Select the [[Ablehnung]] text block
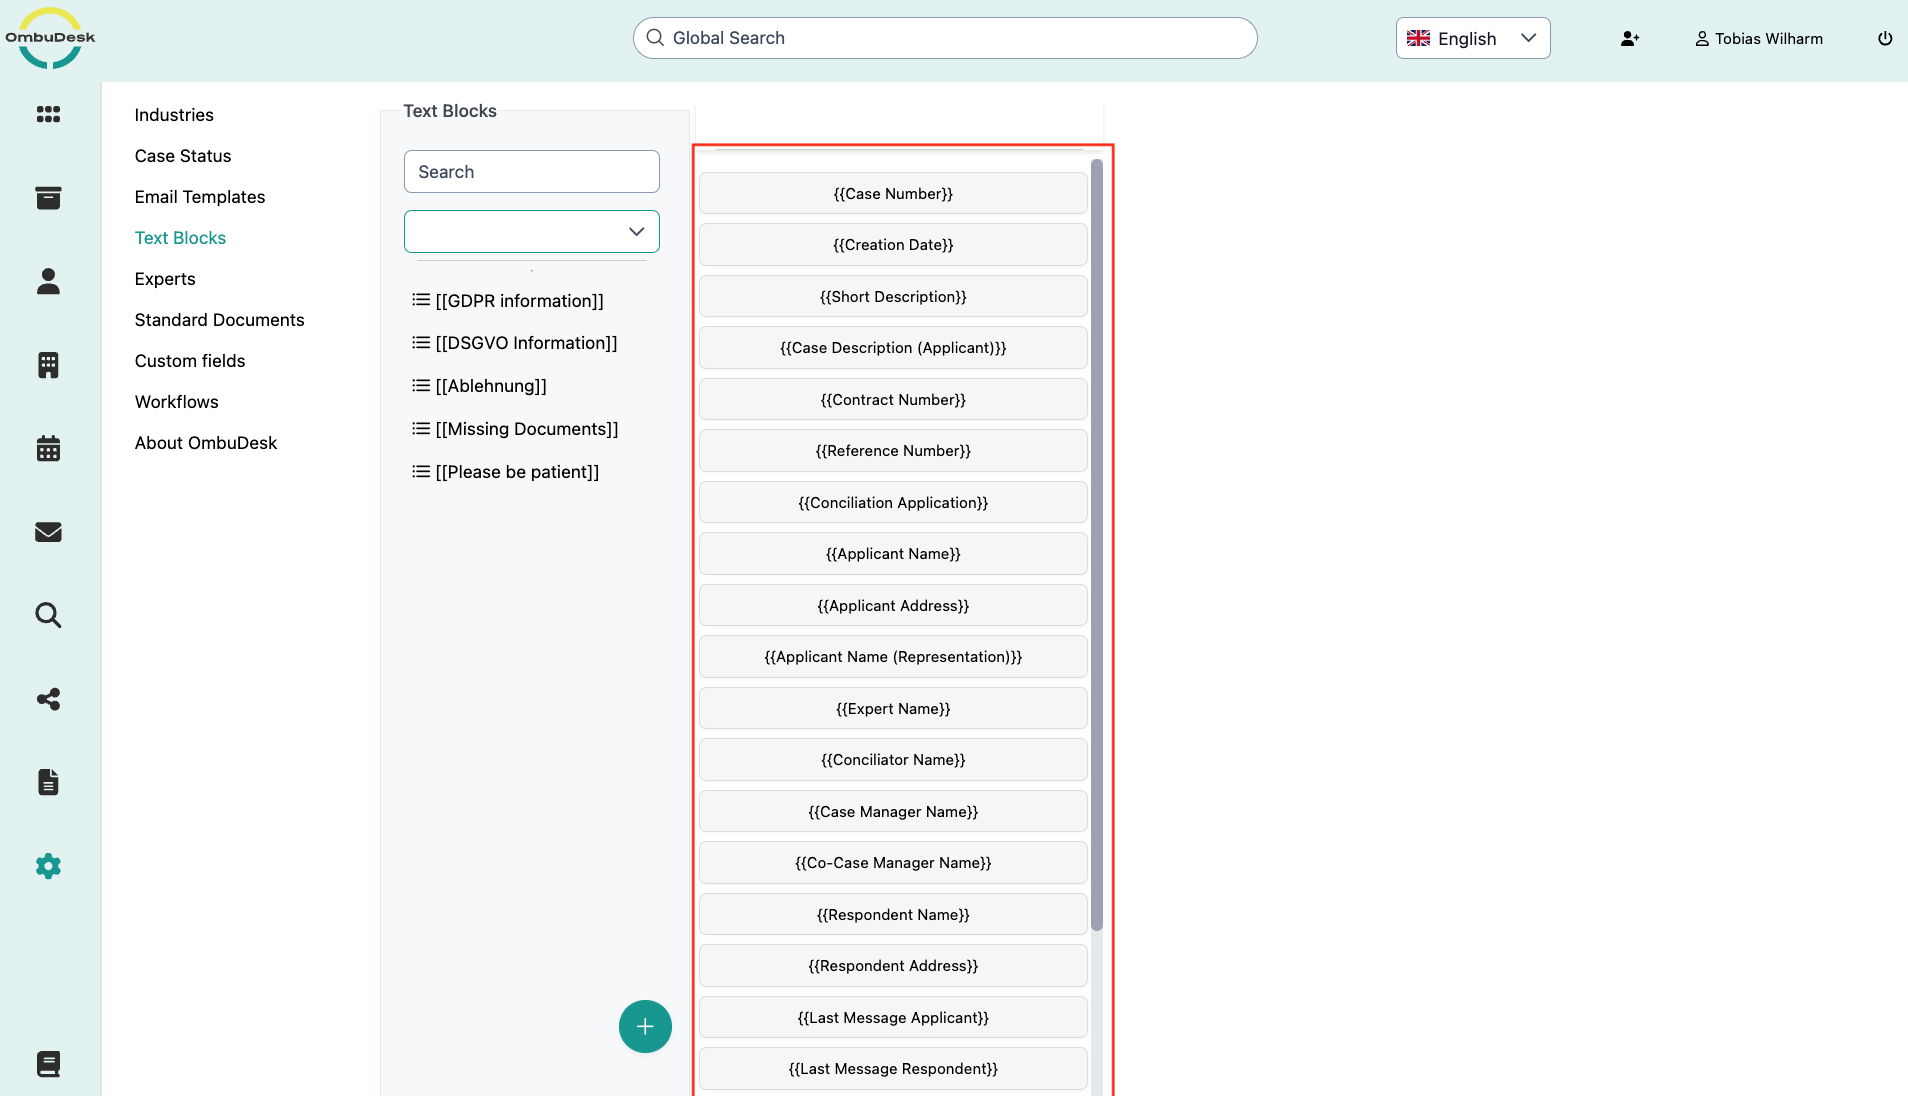Image resolution: width=1908 pixels, height=1096 pixels. [491, 386]
